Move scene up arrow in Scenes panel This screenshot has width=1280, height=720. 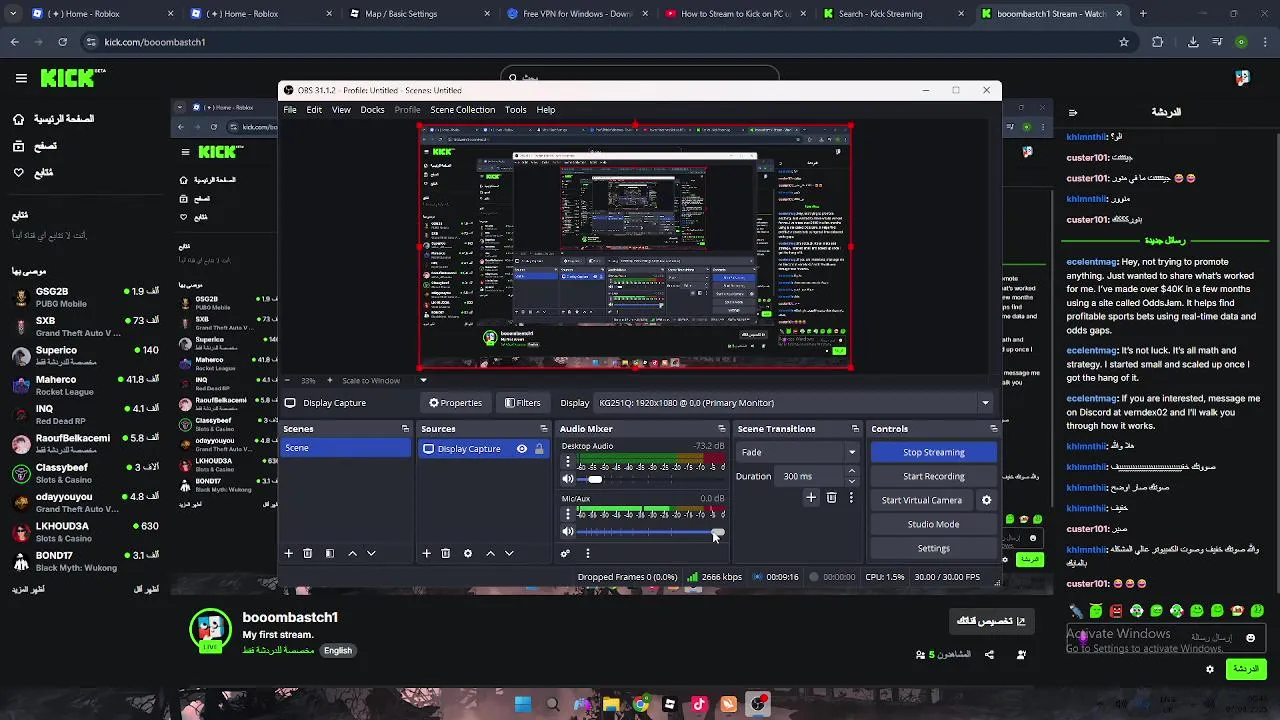pos(352,553)
